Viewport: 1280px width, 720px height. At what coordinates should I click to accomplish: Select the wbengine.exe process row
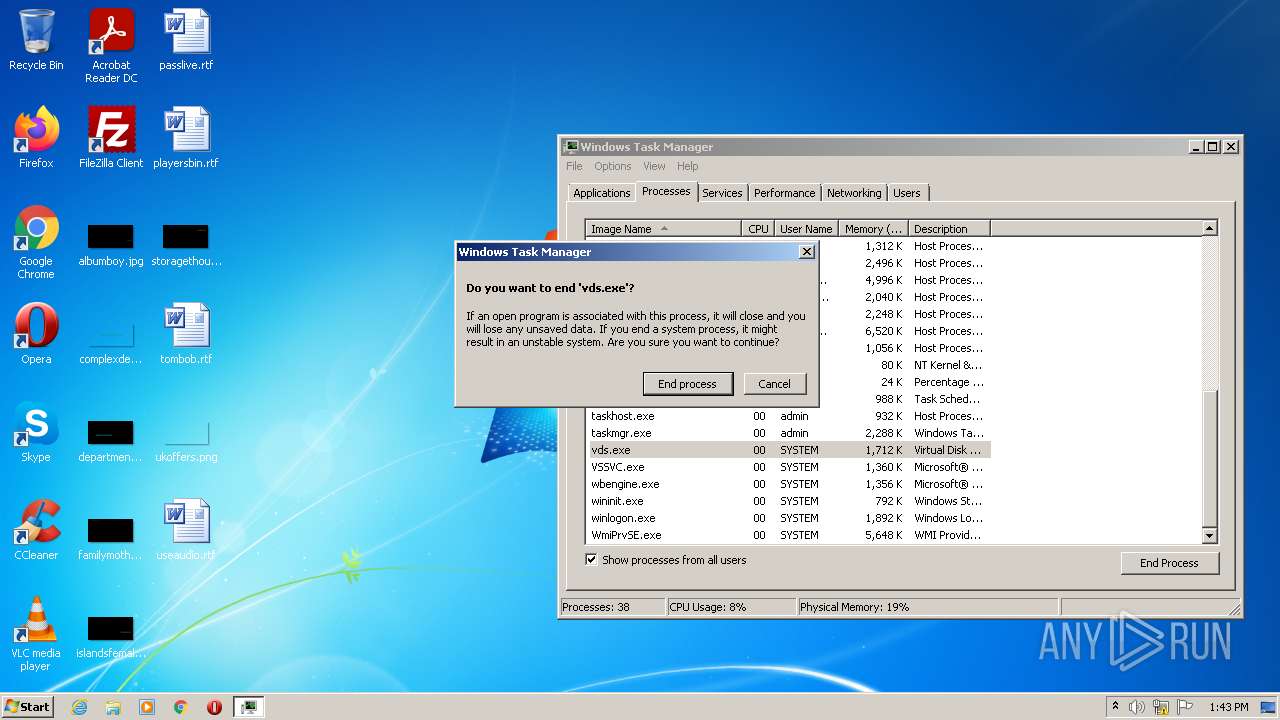[788, 484]
